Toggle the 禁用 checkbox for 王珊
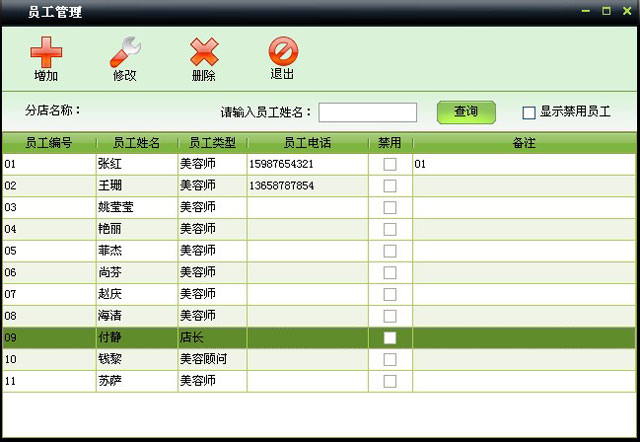This screenshot has width=640, height=442. [390, 186]
